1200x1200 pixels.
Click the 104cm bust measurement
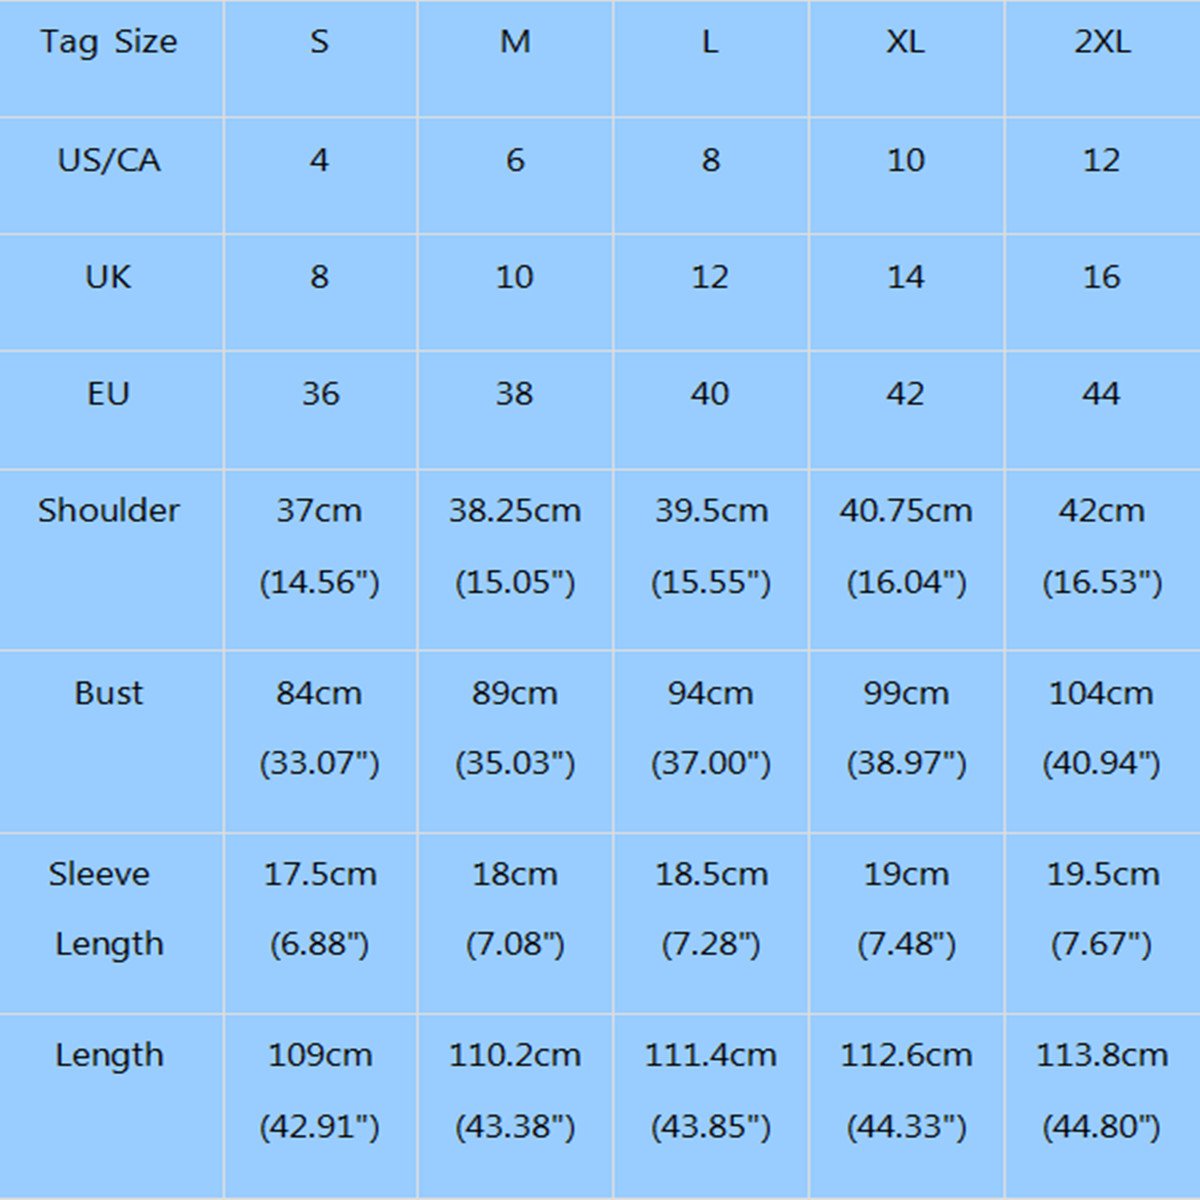pyautogui.click(x=1101, y=693)
